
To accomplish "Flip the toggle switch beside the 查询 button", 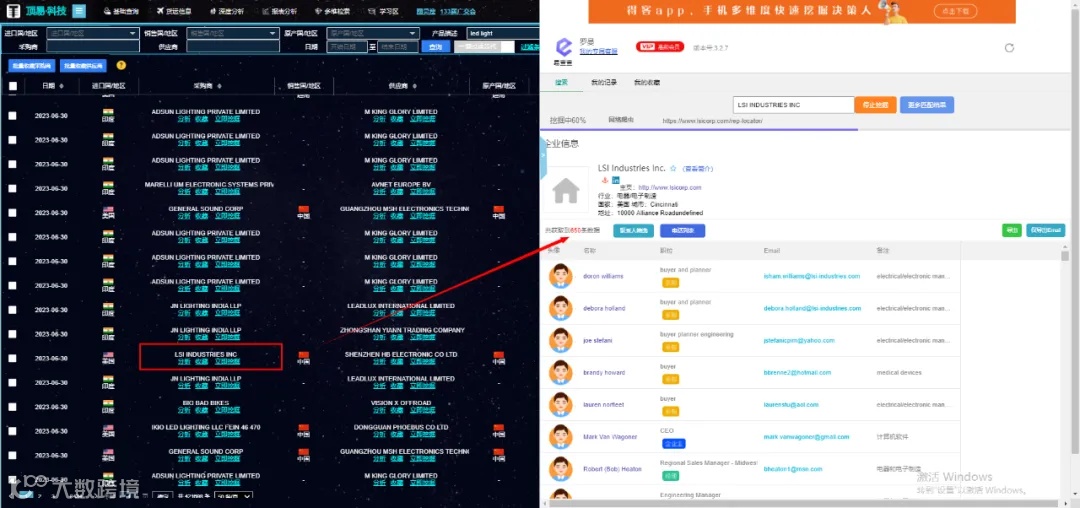I will click(x=485, y=47).
